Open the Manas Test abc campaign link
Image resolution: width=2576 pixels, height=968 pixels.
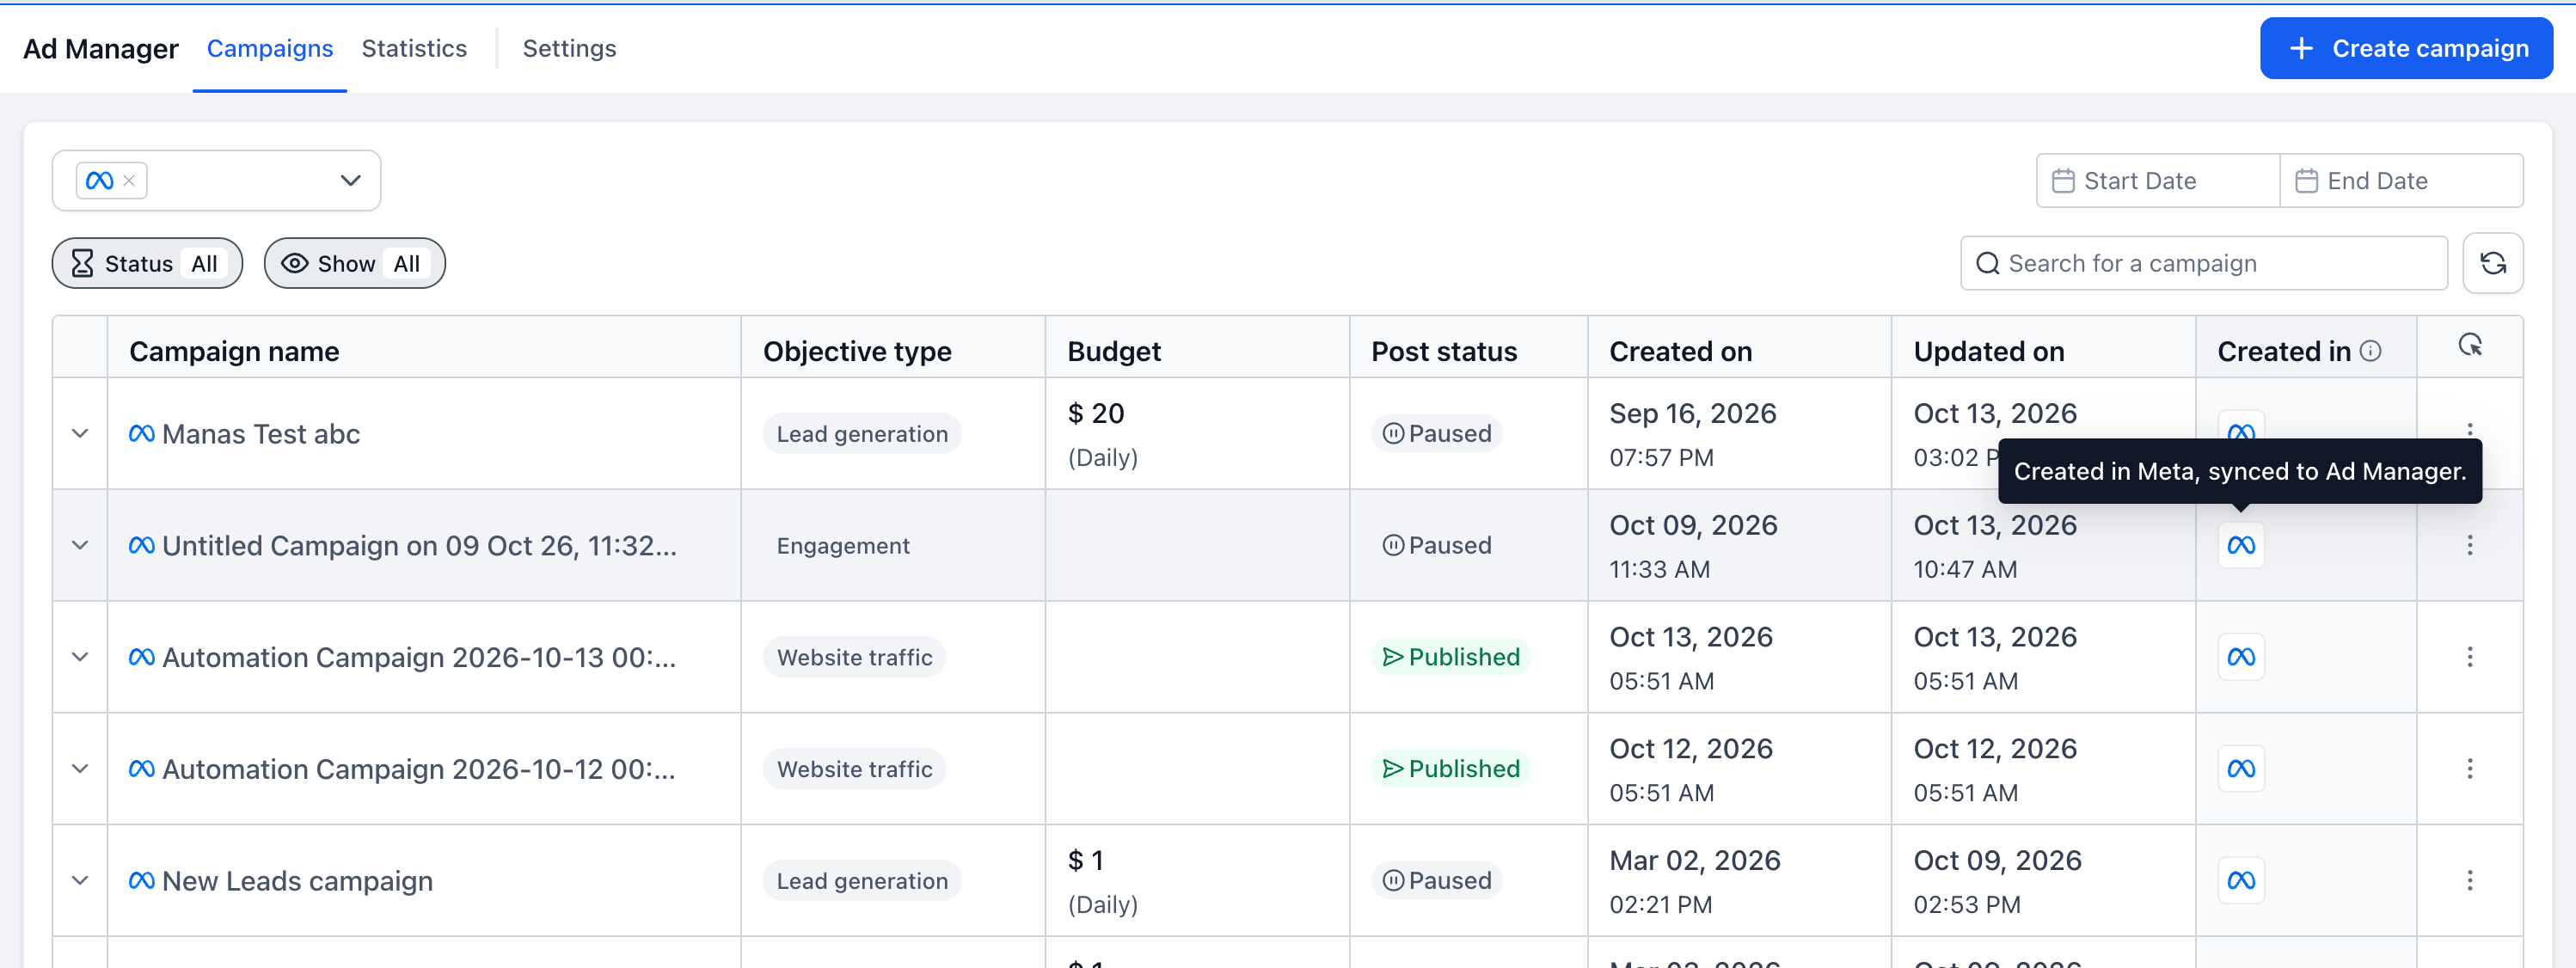261,434
